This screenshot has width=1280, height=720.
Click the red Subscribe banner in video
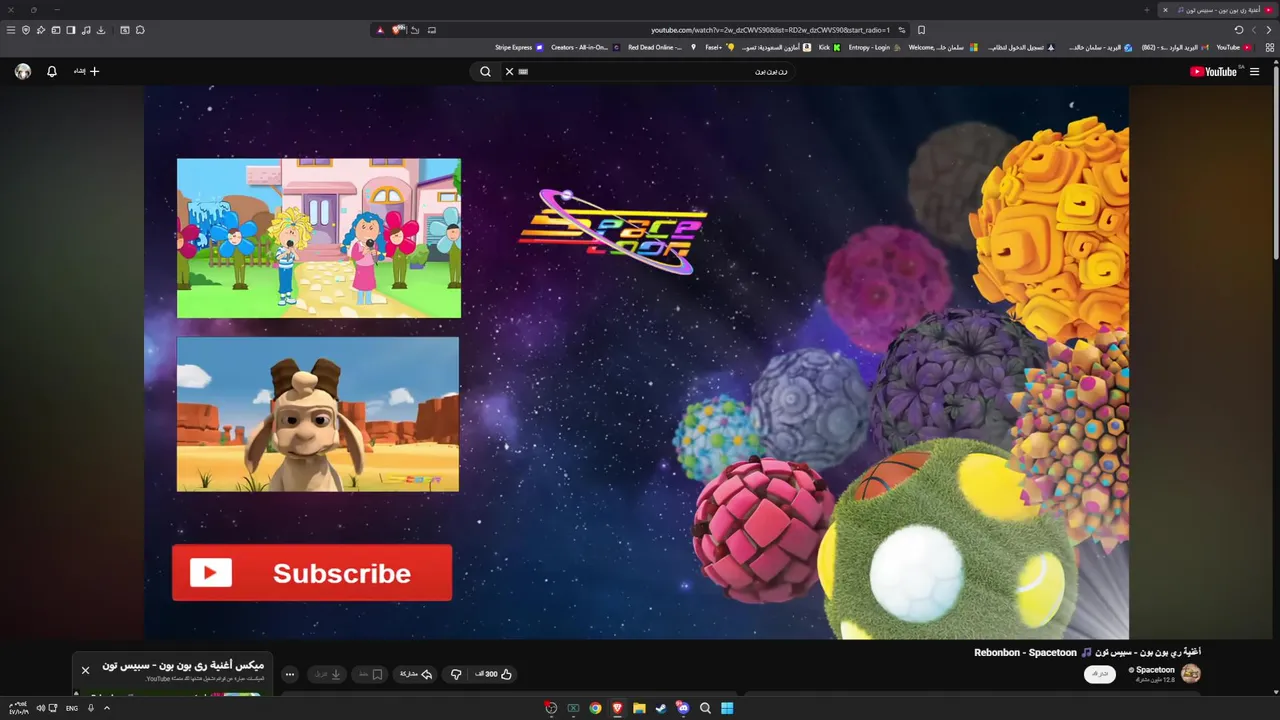tap(312, 573)
